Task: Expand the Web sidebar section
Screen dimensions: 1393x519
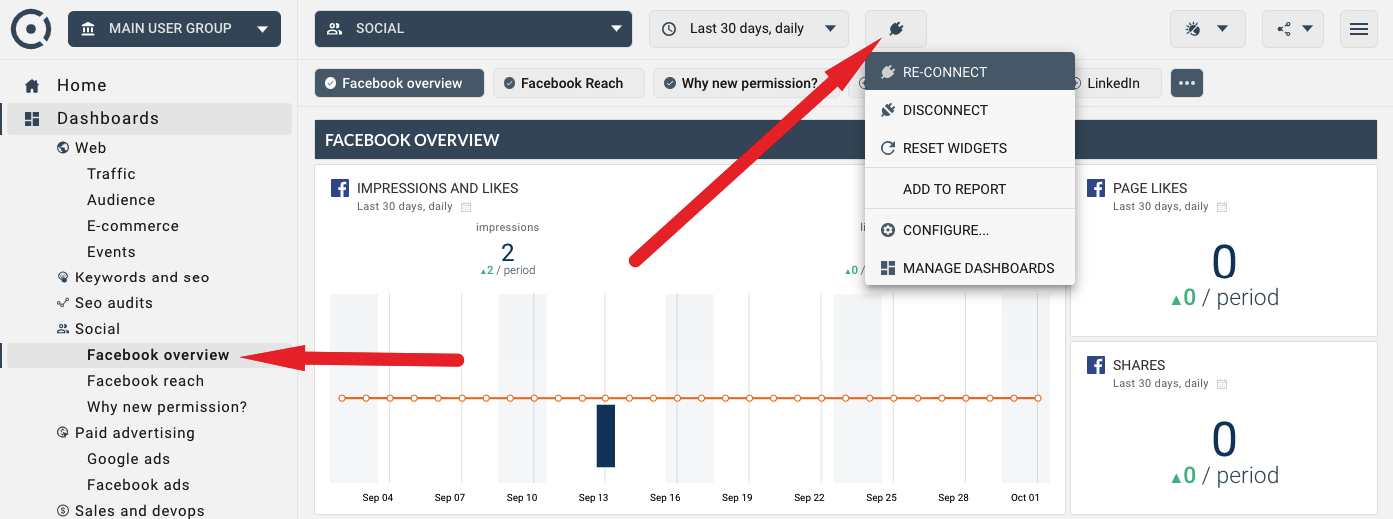Action: click(91, 148)
